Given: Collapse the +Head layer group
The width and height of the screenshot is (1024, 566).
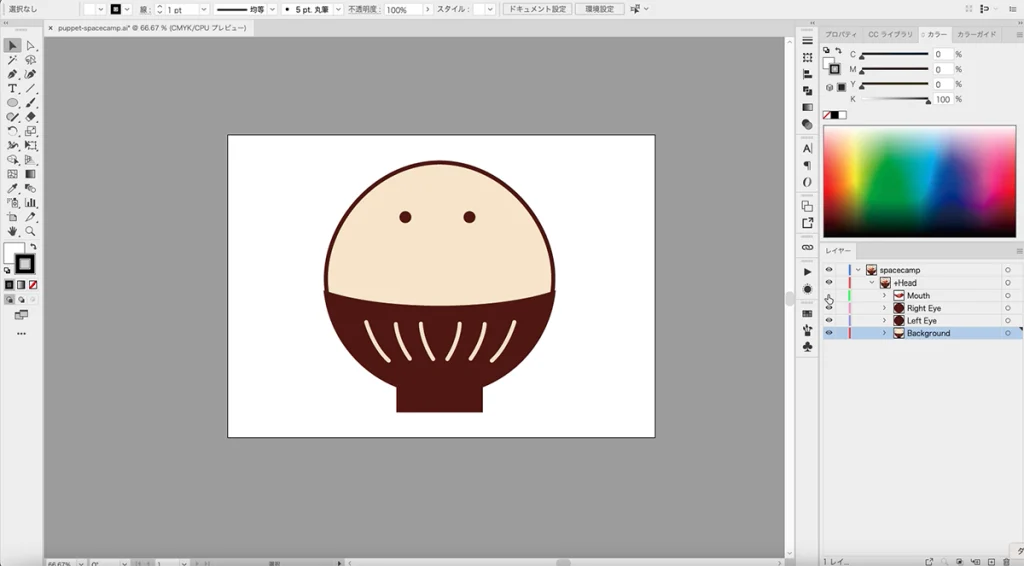Looking at the screenshot, I should point(871,283).
